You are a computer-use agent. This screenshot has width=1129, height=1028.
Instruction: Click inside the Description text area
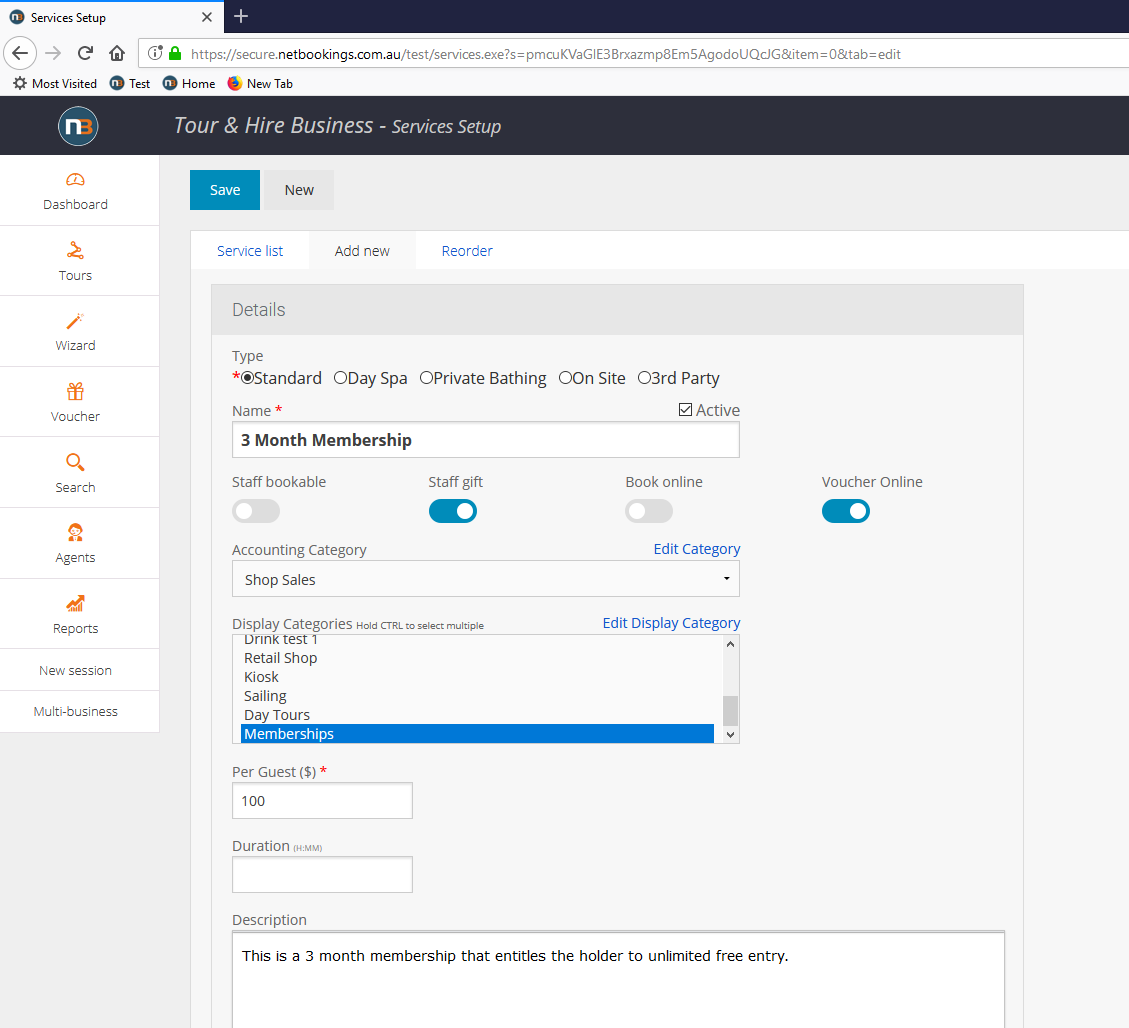pos(619,980)
